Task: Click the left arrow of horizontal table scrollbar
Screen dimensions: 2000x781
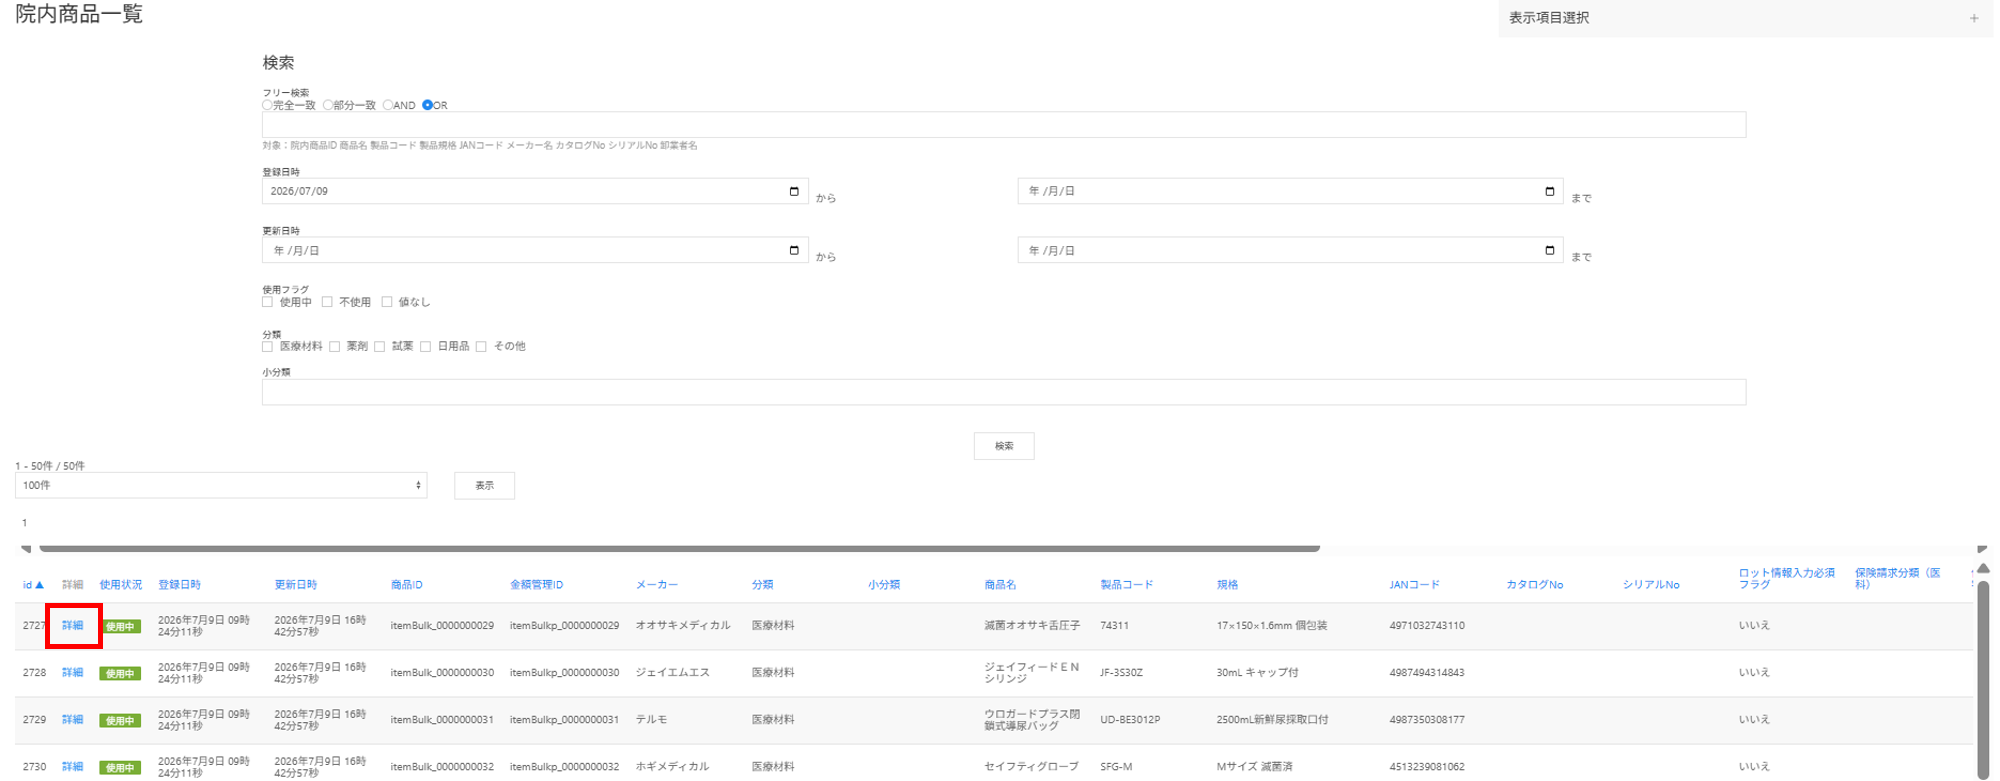Action: [26, 548]
